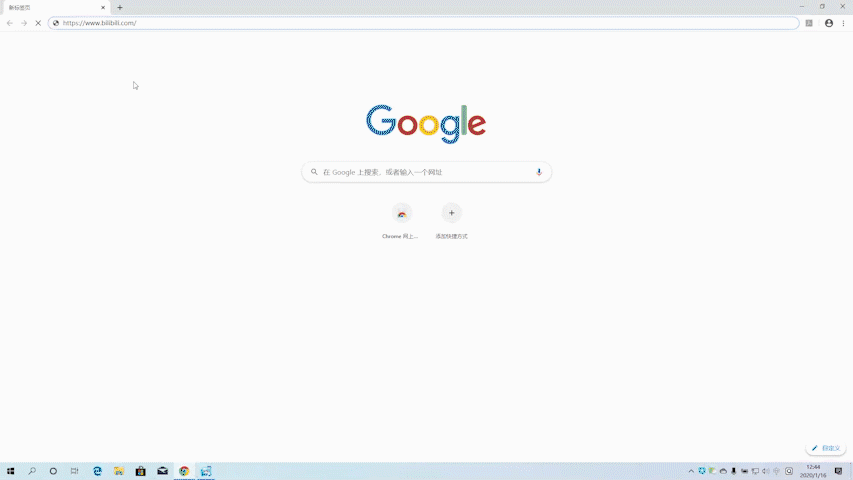Image resolution: width=853 pixels, height=480 pixels.
Task: Click the network tray icon
Action: pos(755,471)
